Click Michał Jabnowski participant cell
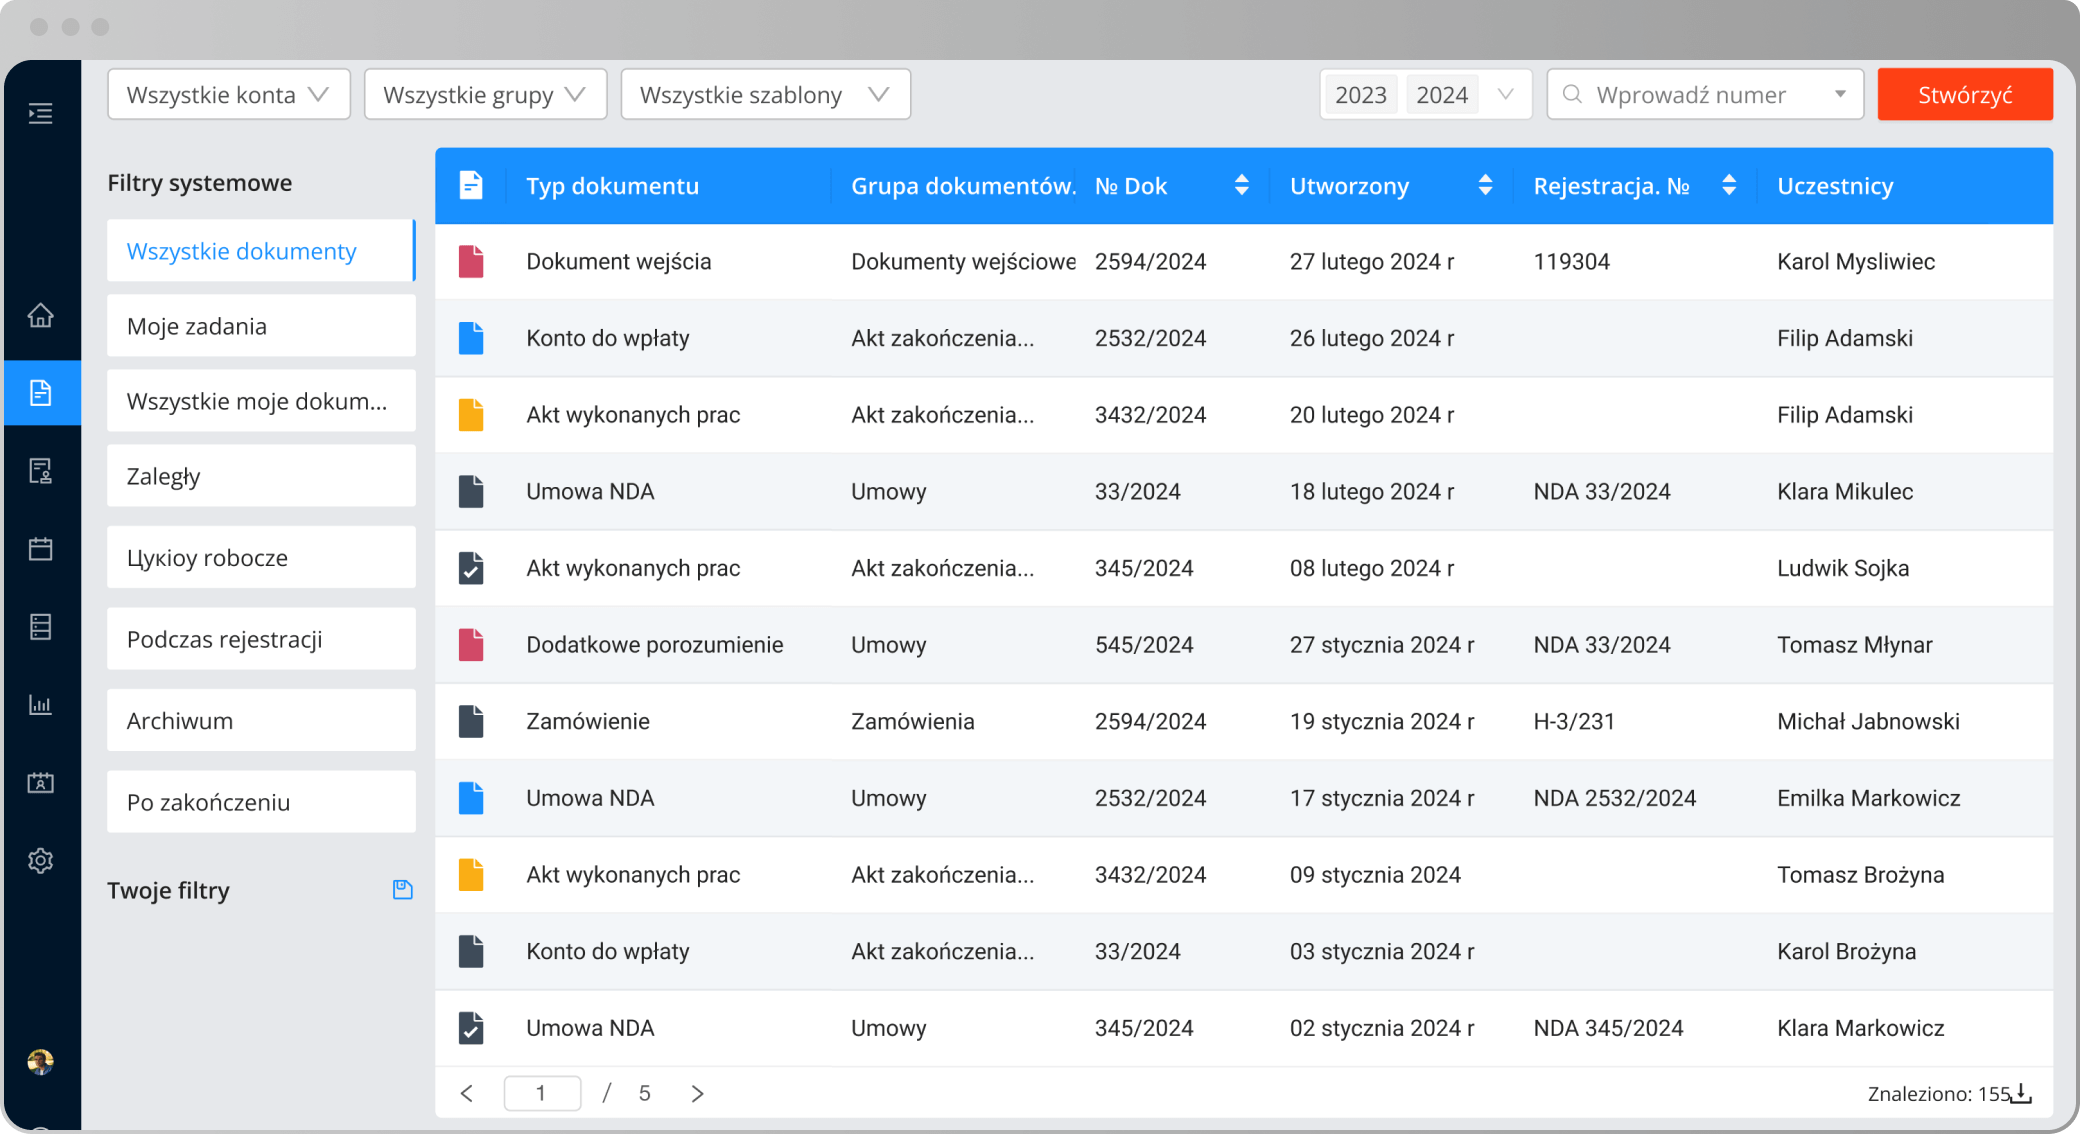The width and height of the screenshot is (2080, 1134). click(x=1868, y=721)
